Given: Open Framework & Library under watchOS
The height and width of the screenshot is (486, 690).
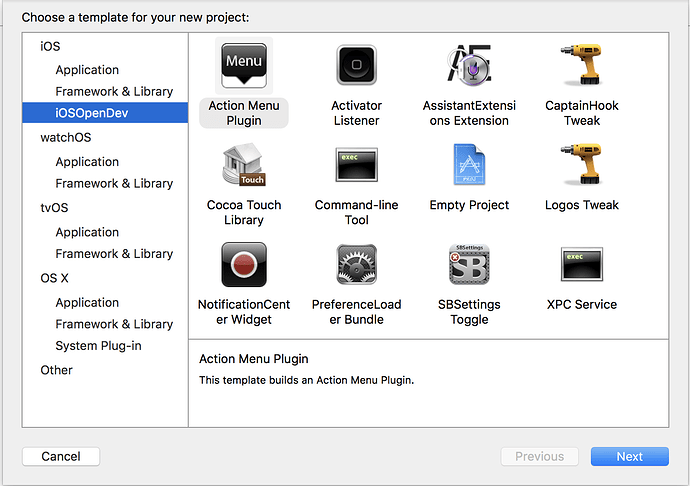Looking at the screenshot, I should click(114, 183).
